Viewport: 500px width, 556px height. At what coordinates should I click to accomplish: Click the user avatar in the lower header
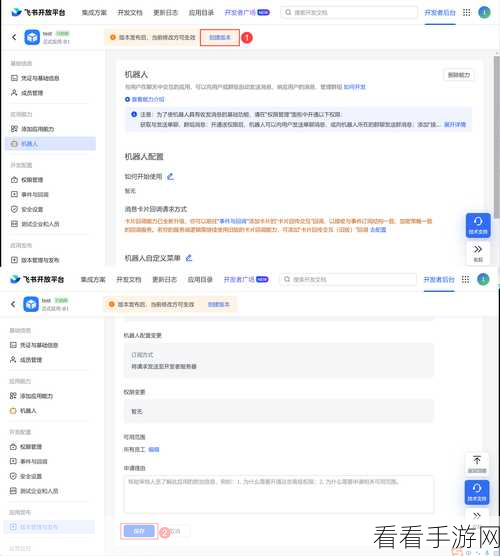[x=483, y=279]
